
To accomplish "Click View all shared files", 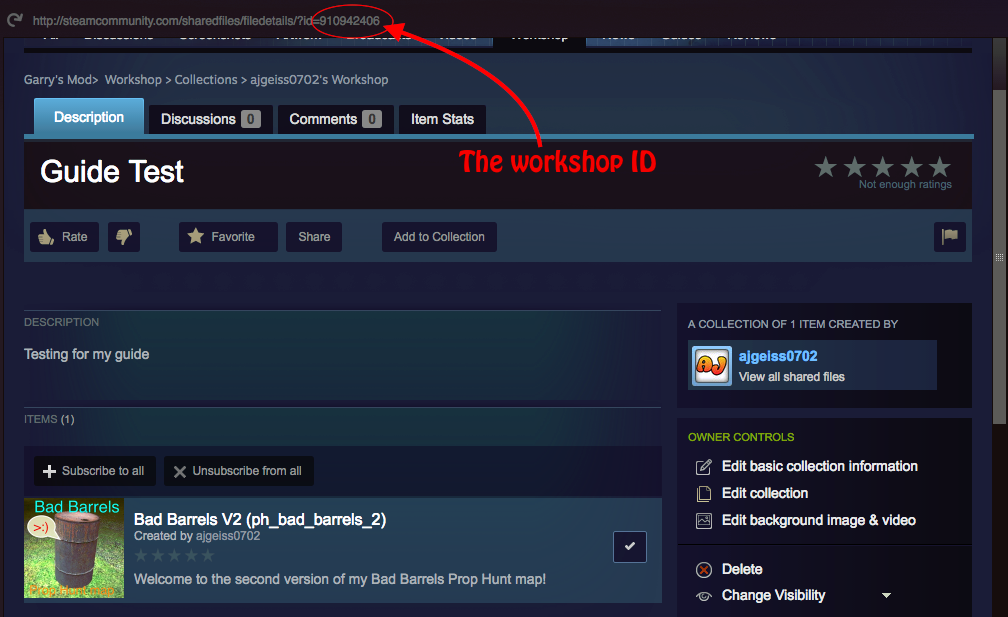I will pos(791,377).
